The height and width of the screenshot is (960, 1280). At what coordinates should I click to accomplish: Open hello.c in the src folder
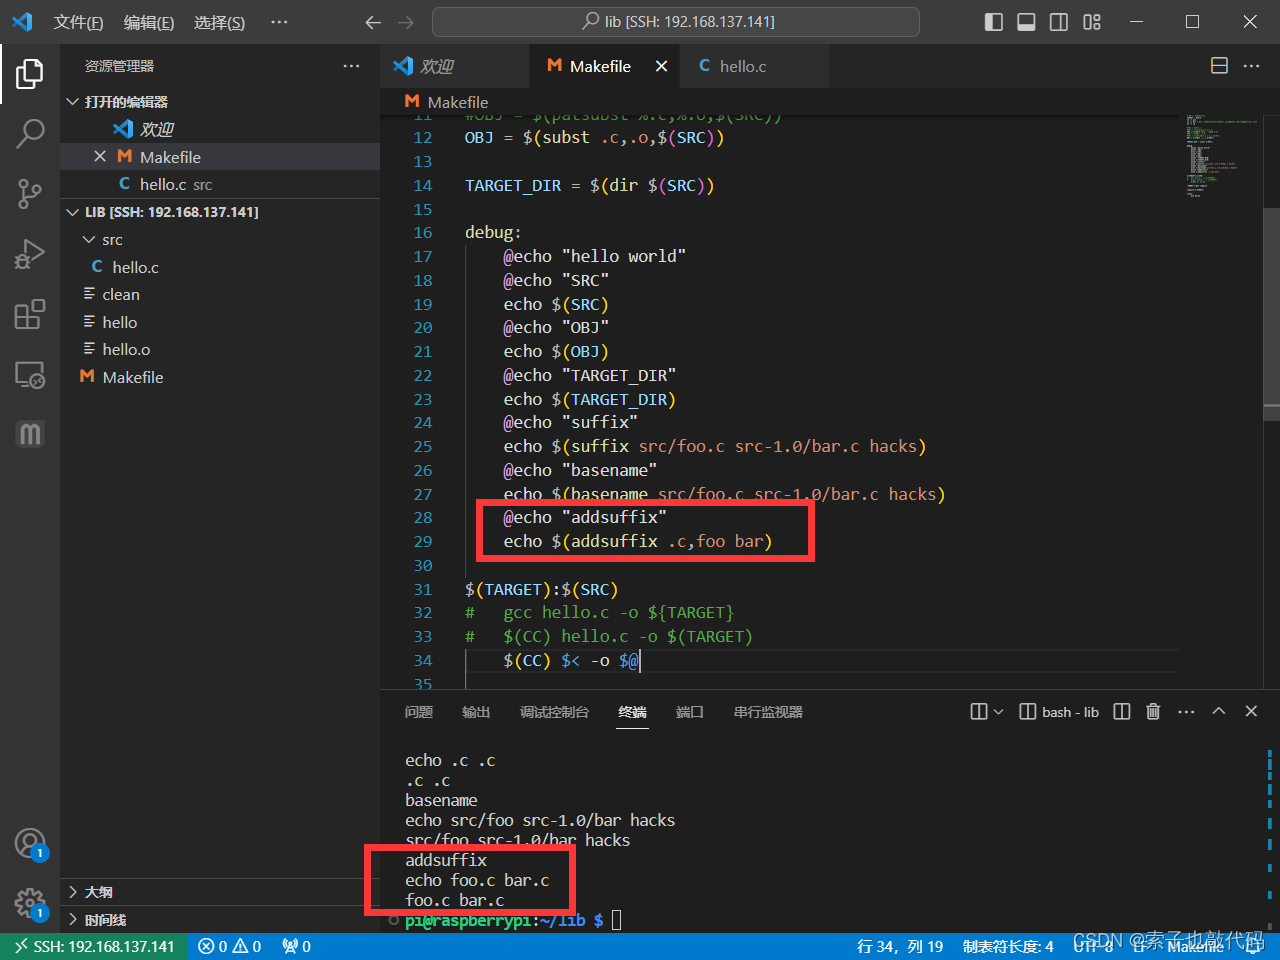pyautogui.click(x=220, y=267)
